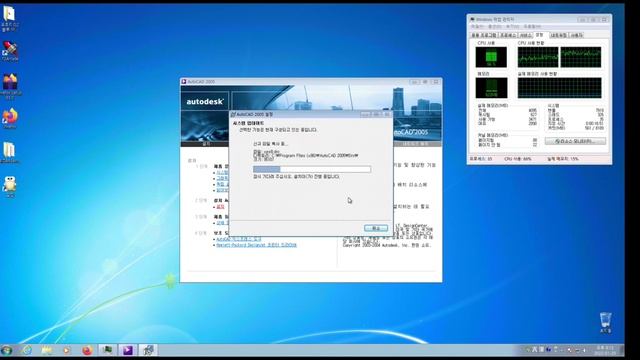Click the Task Manager taskbar button
Image resolution: width=640 pixels, height=360 pixels.
(x=107, y=350)
